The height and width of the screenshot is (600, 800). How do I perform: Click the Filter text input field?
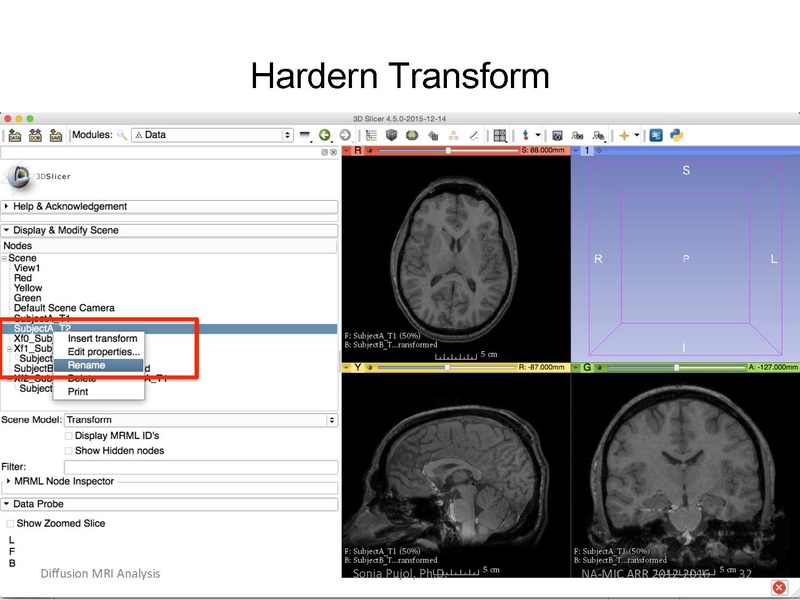pyautogui.click(x=200, y=467)
